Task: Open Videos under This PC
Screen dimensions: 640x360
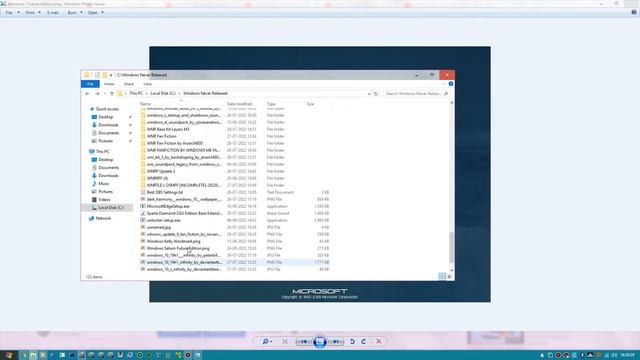Action: (x=104, y=200)
